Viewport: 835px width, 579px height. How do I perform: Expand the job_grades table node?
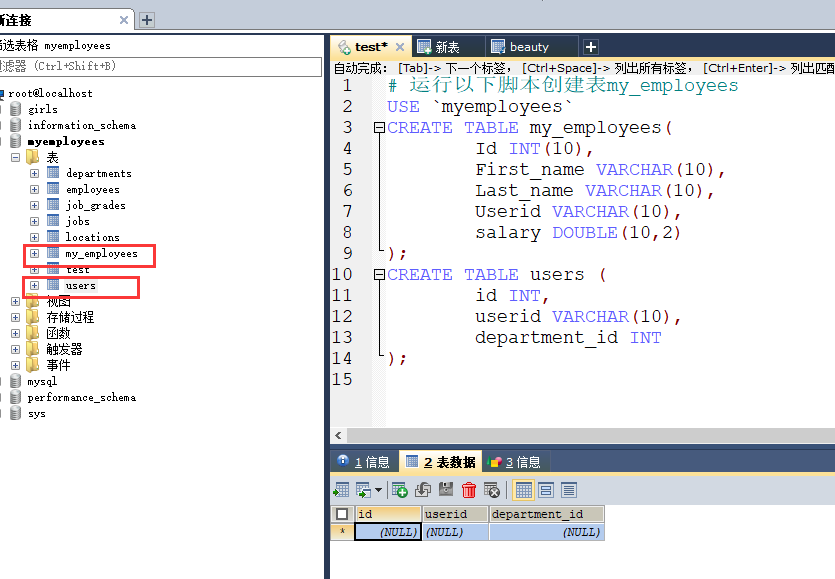pos(35,206)
